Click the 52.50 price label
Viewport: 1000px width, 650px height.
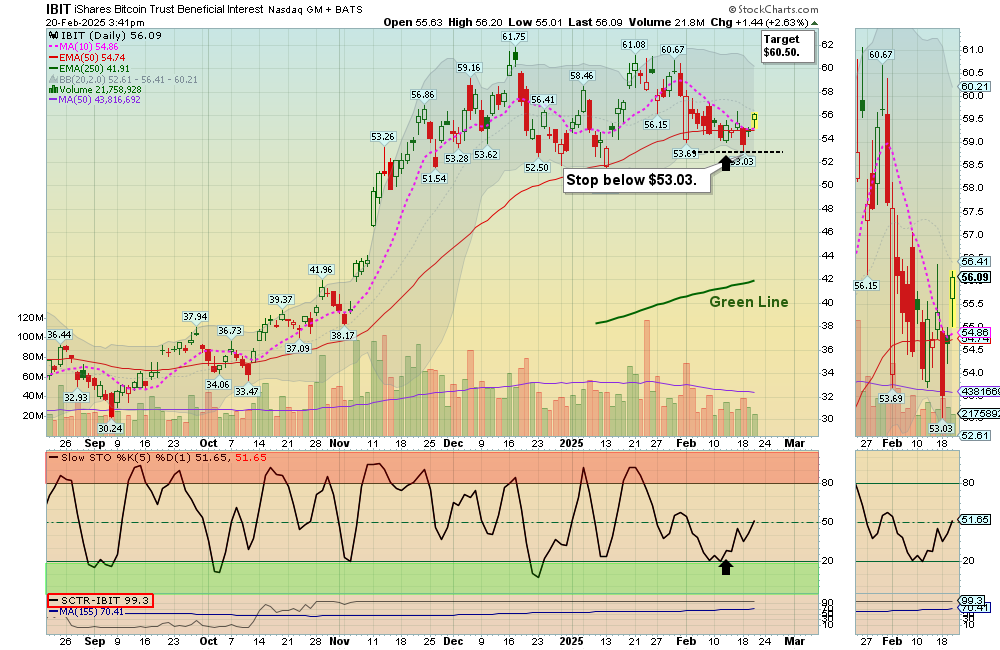(x=537, y=167)
